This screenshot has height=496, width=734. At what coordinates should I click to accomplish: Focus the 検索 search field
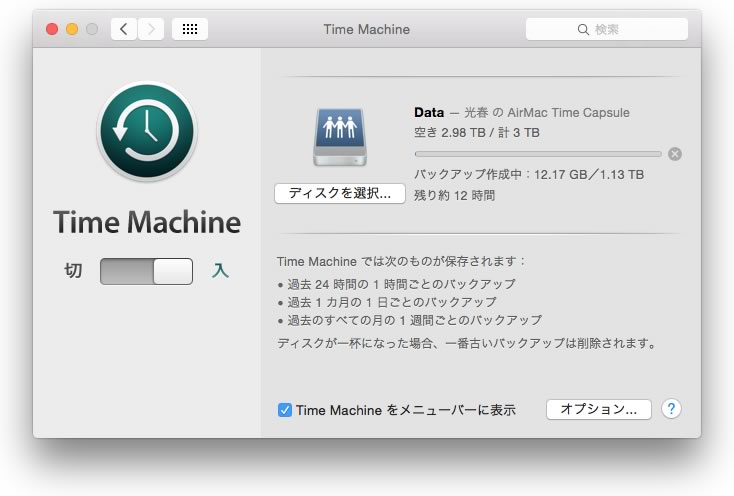click(607, 29)
